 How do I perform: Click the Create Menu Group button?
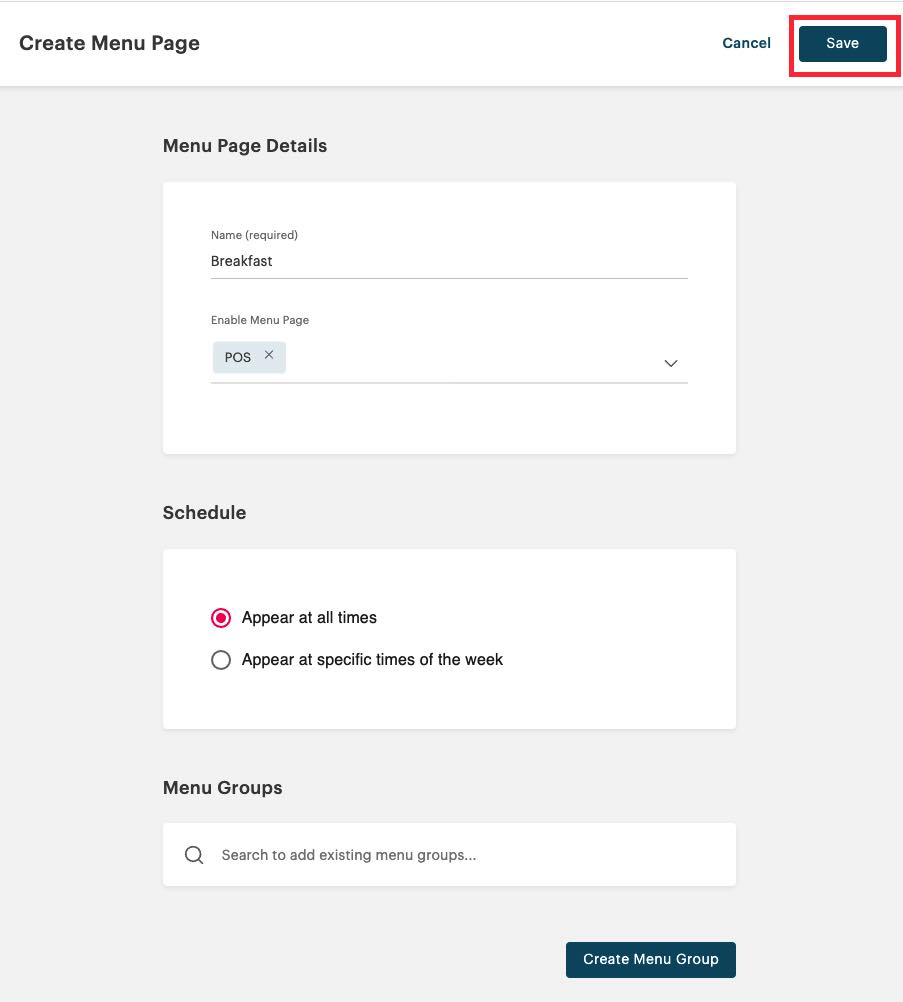tap(650, 959)
